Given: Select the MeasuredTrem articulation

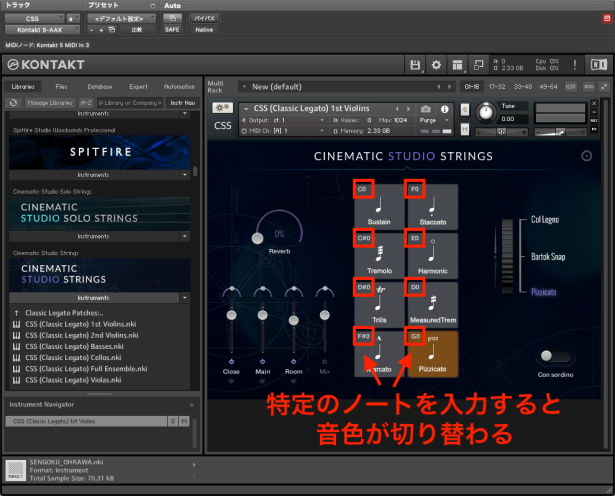Looking at the screenshot, I should pyautogui.click(x=433, y=304).
